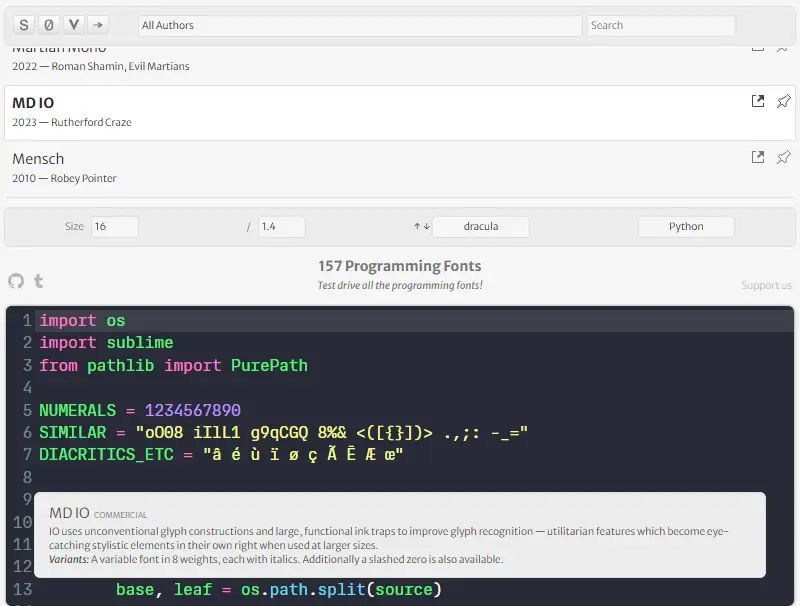This screenshot has height=606, width=800.
Task: Open MD IO website link icon
Action: coord(758,101)
